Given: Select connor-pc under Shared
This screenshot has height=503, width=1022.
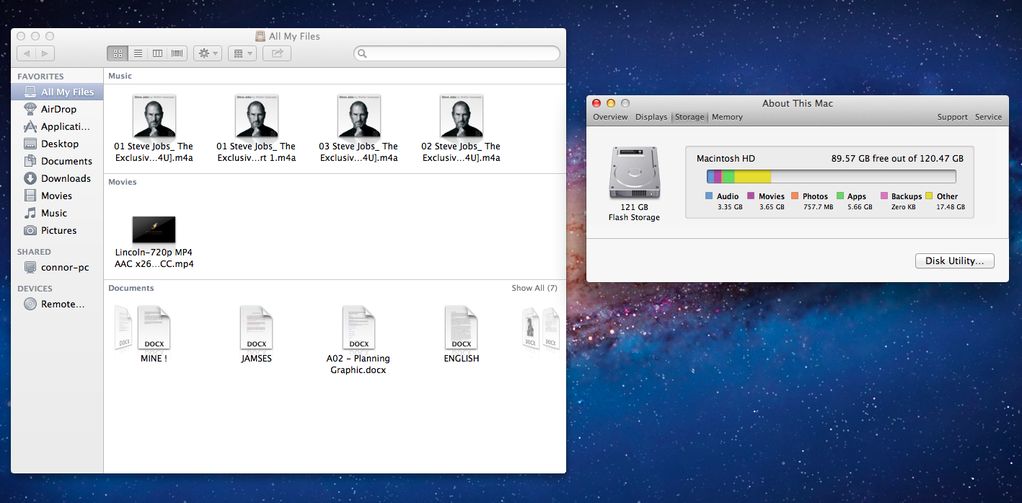Looking at the screenshot, I should point(57,267).
